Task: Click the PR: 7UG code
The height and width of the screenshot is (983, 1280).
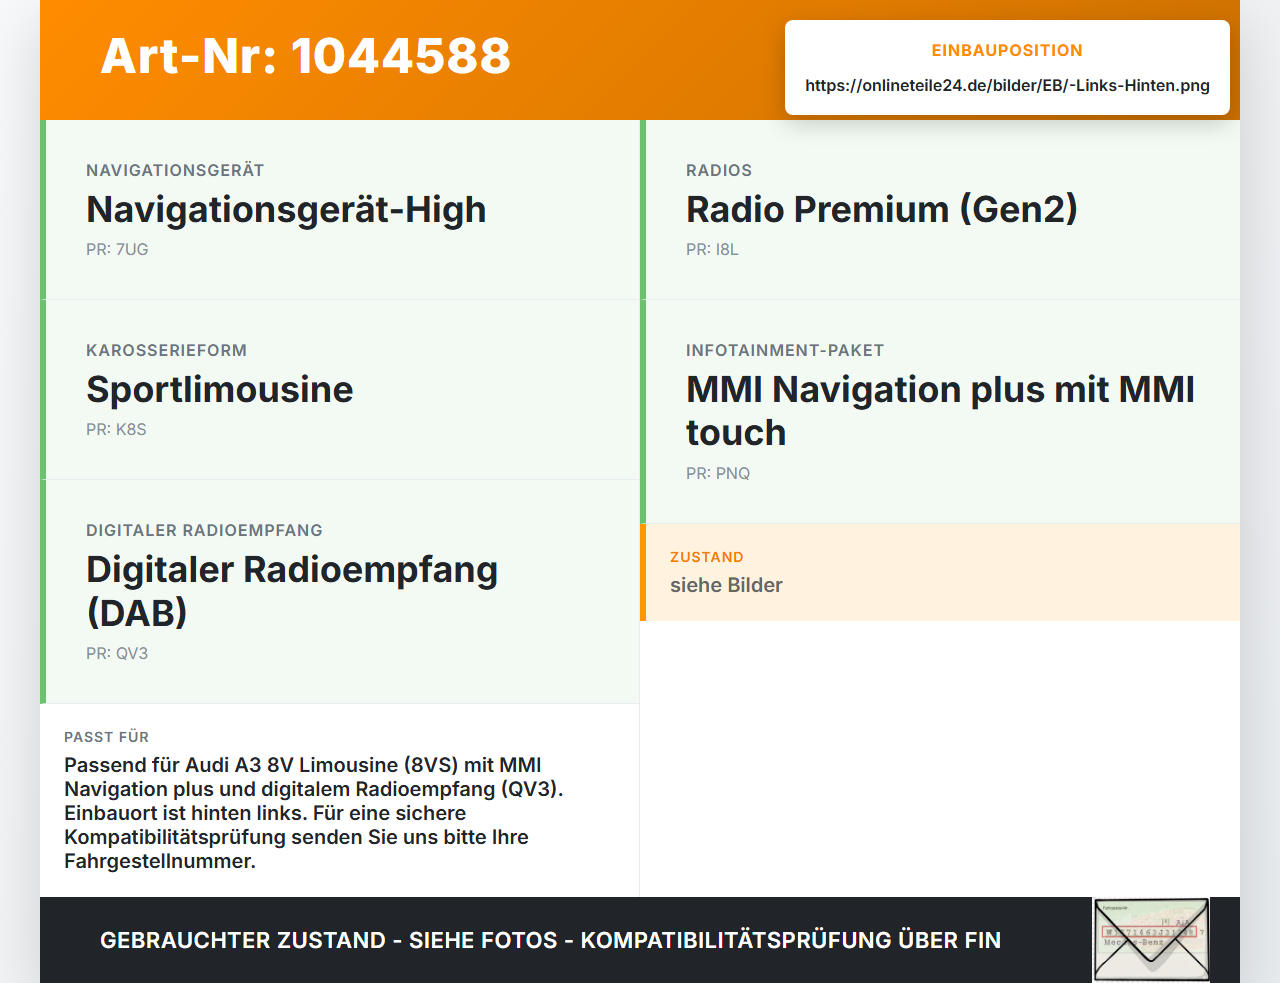Action: 117,249
